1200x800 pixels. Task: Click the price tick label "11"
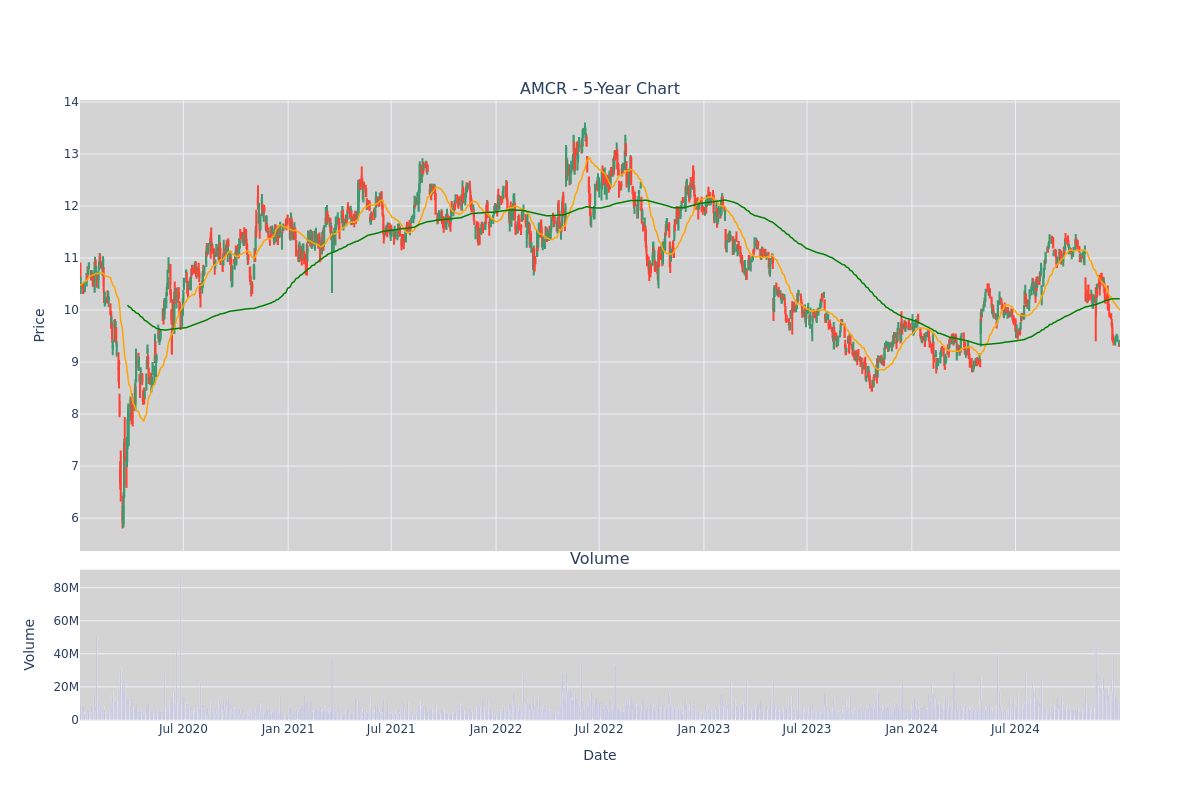tap(71, 258)
